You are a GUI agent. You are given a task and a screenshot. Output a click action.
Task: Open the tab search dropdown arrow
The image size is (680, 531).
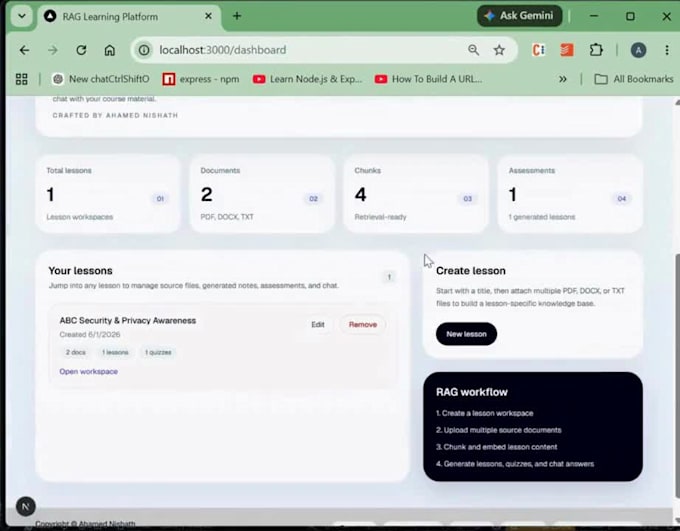tap(22, 16)
